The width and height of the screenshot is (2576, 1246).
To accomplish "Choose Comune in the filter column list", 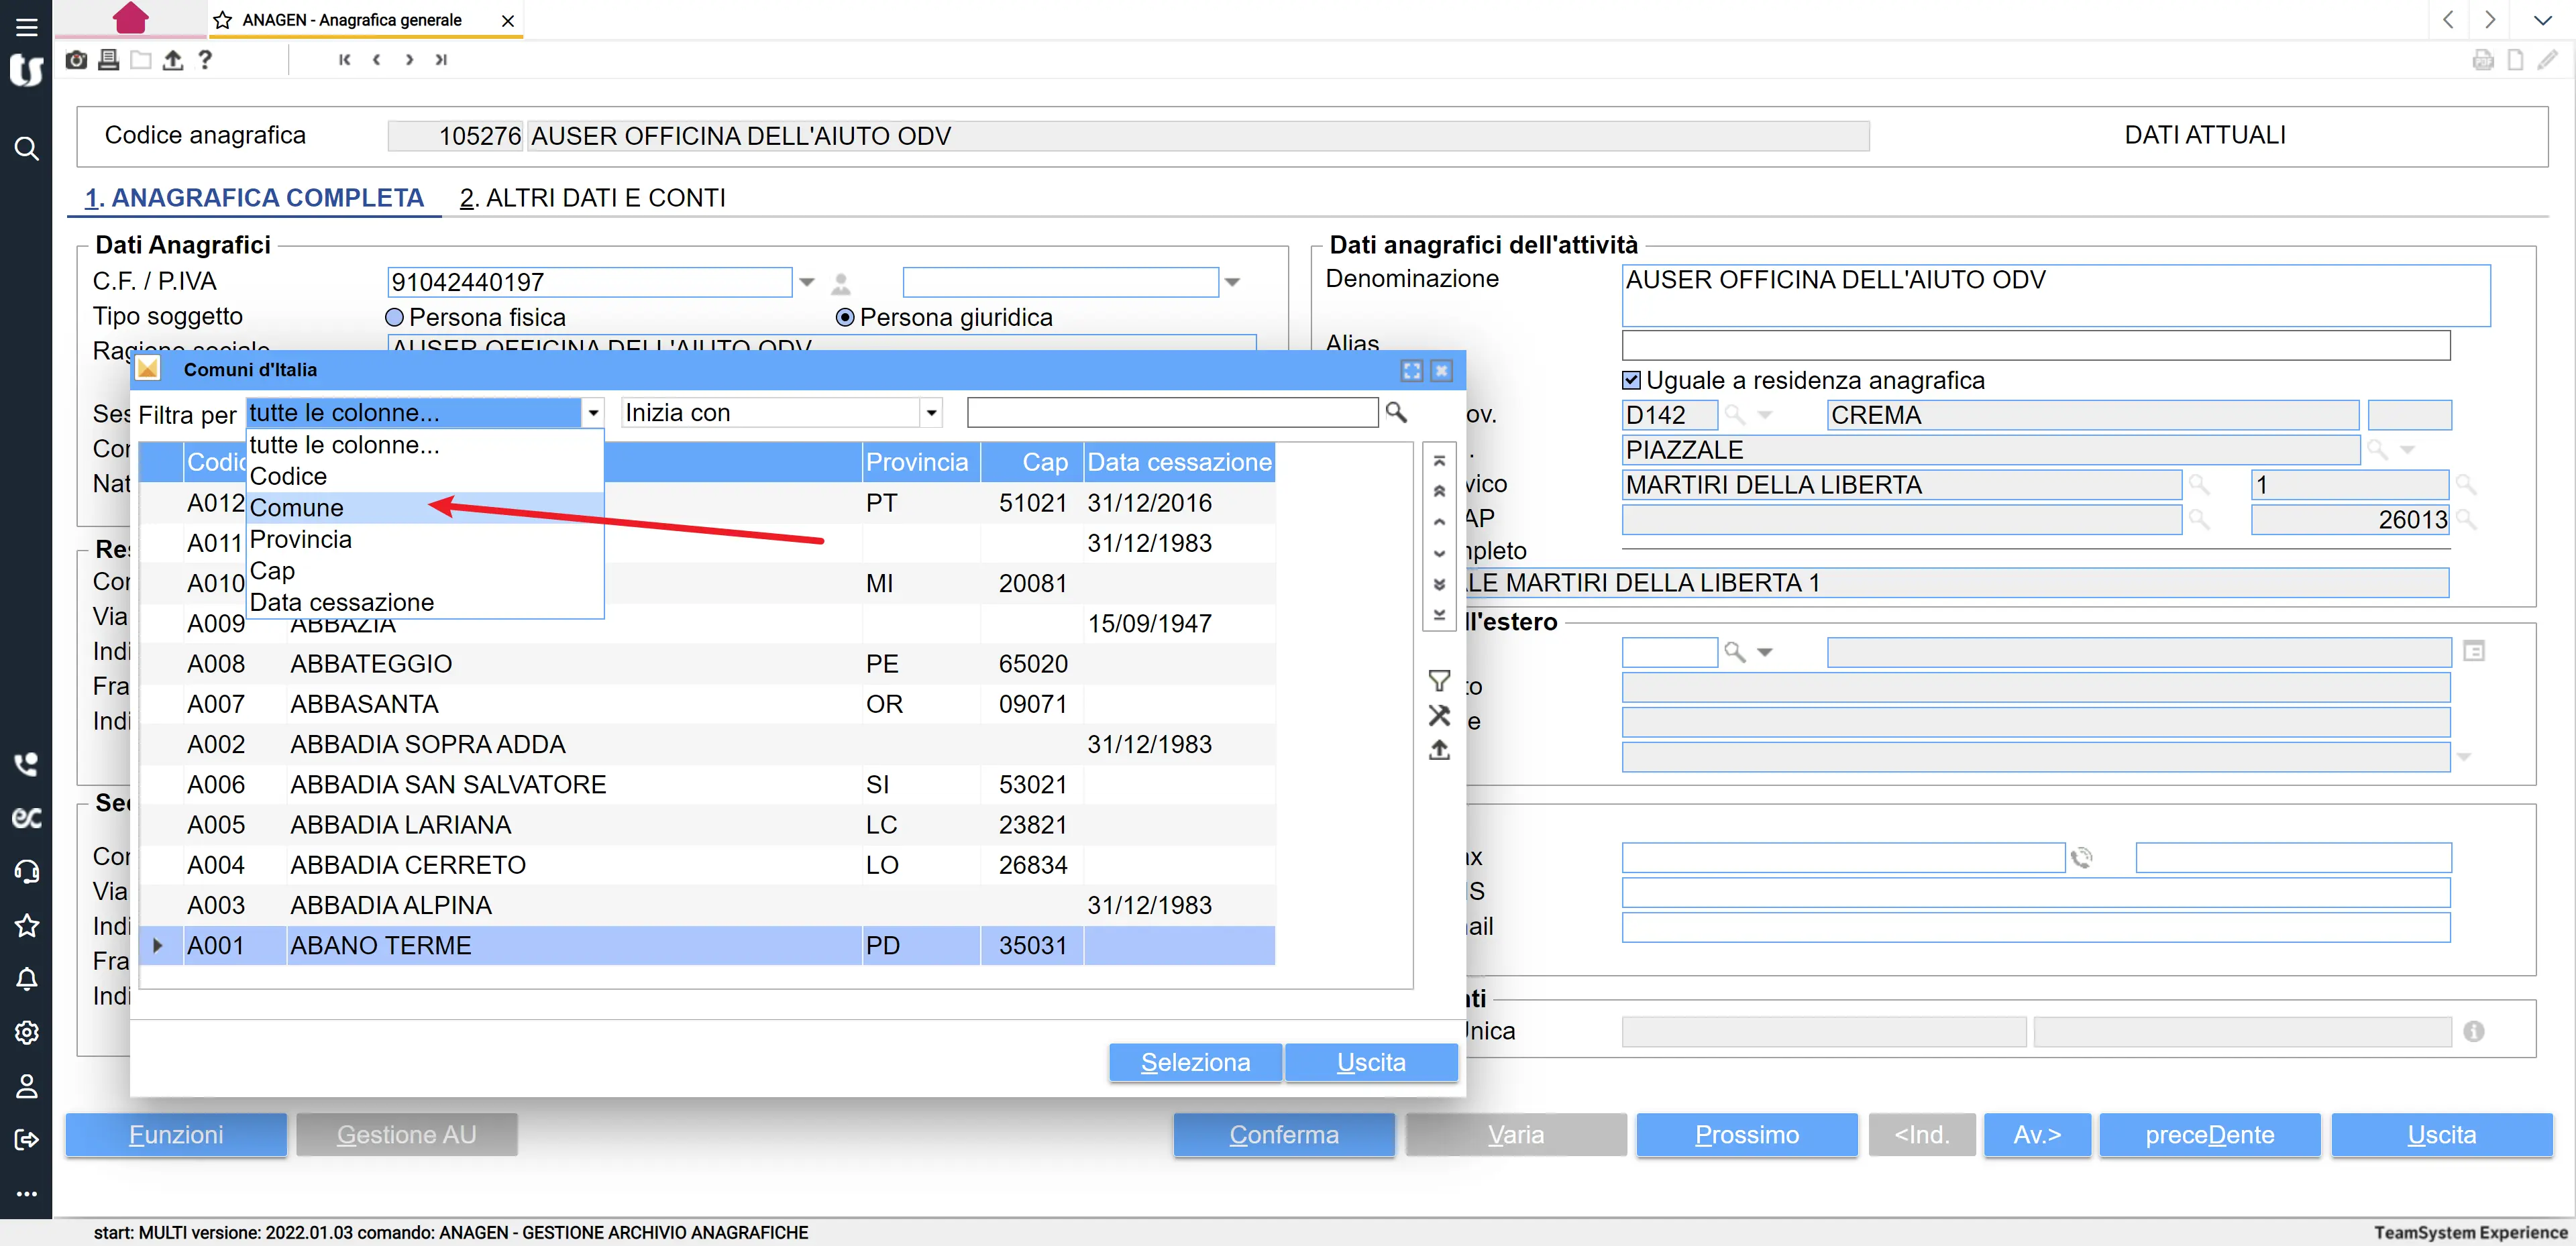I will click(297, 508).
